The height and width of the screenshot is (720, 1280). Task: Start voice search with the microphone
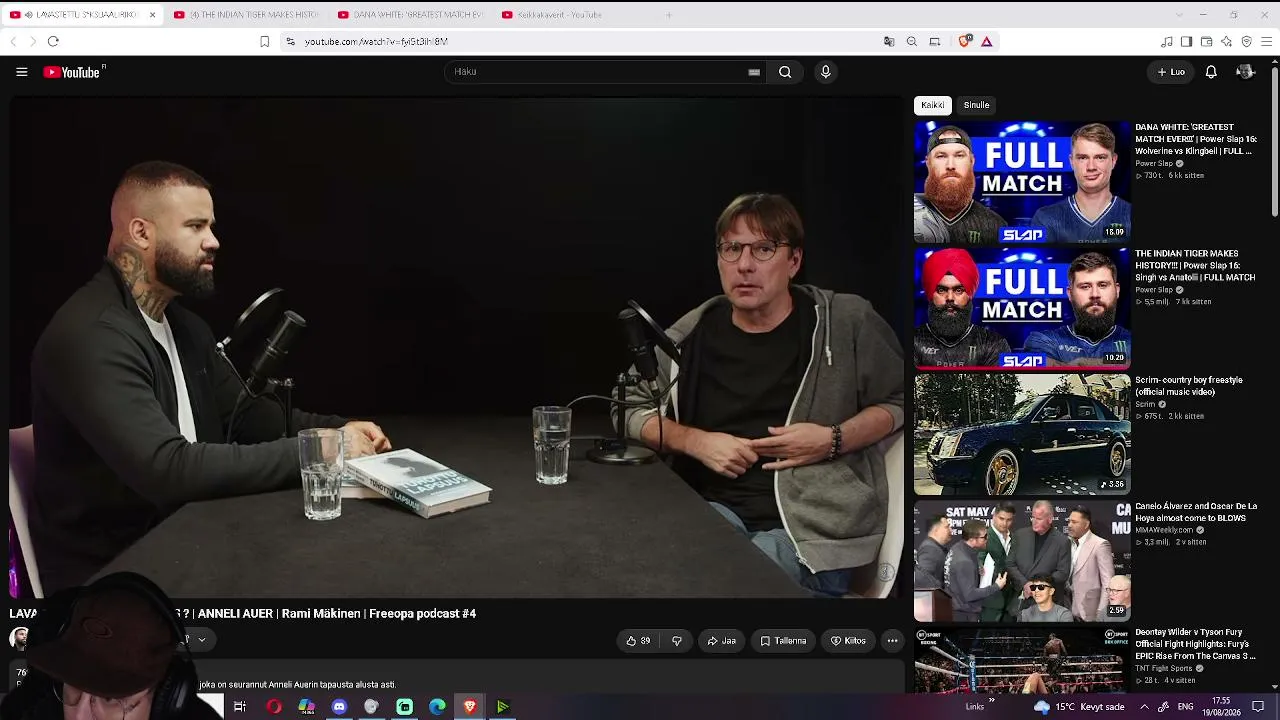point(825,72)
